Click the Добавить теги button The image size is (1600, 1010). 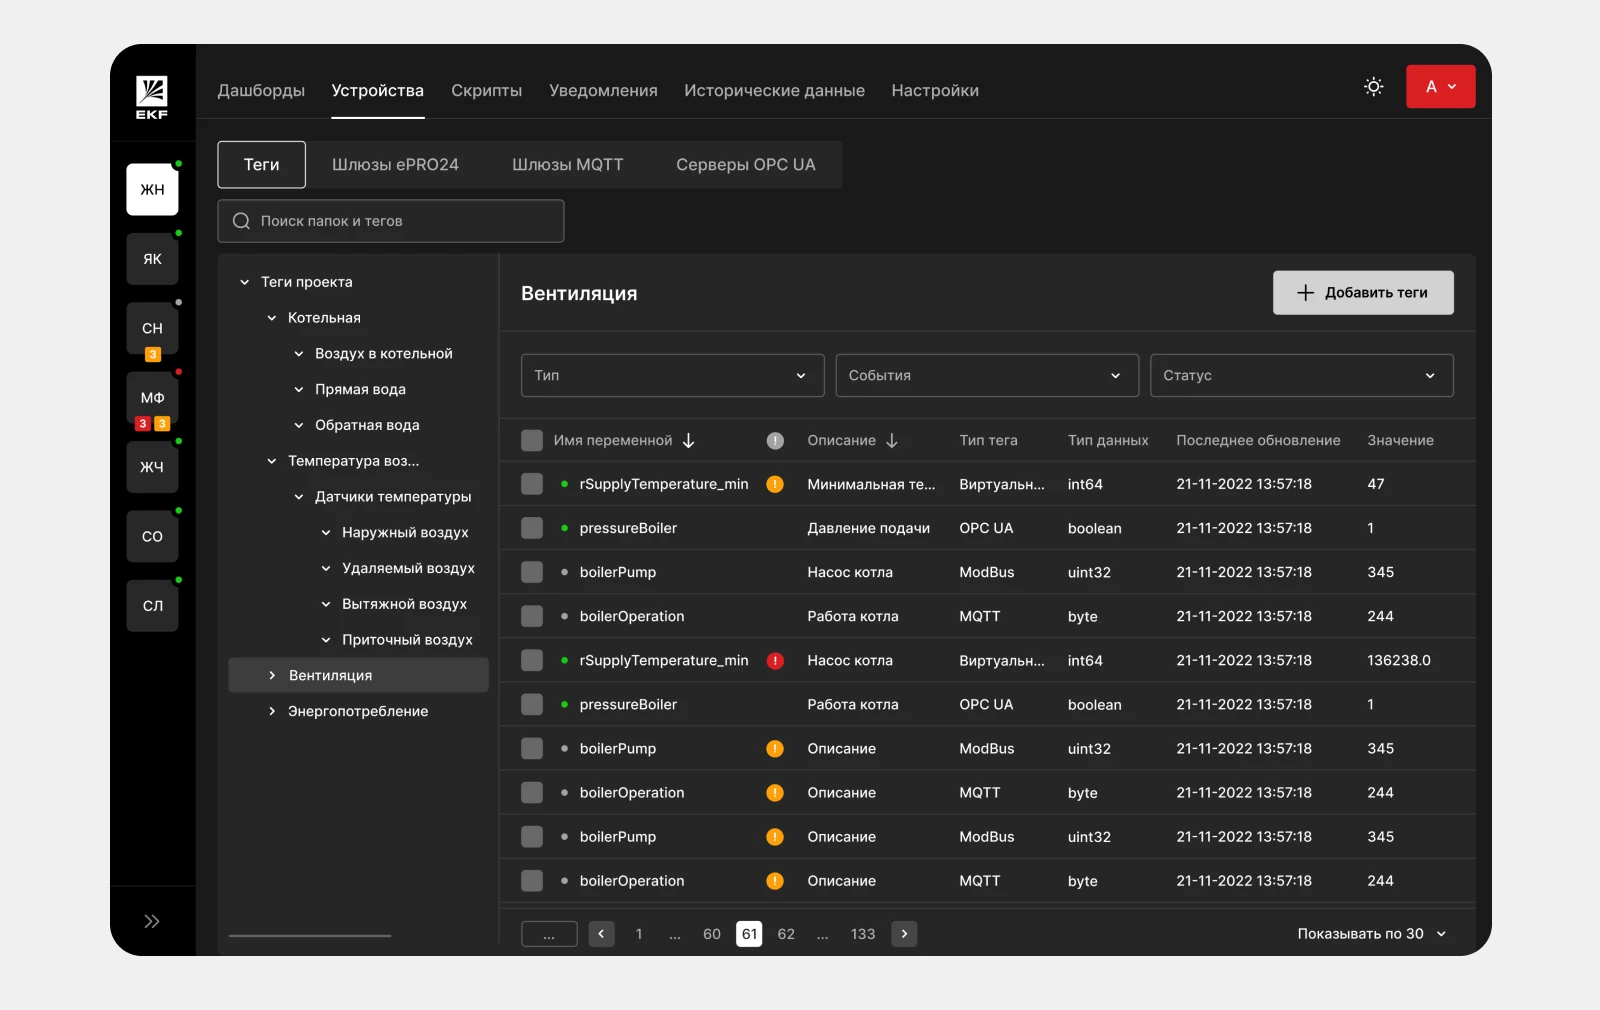(x=1362, y=293)
